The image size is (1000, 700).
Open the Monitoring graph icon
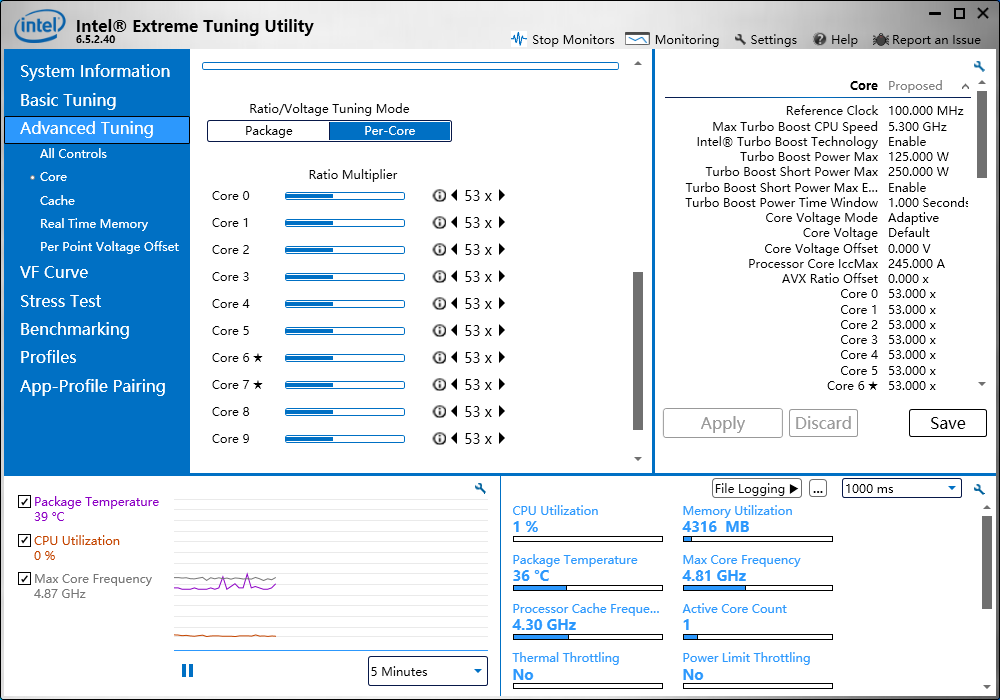click(x=637, y=39)
